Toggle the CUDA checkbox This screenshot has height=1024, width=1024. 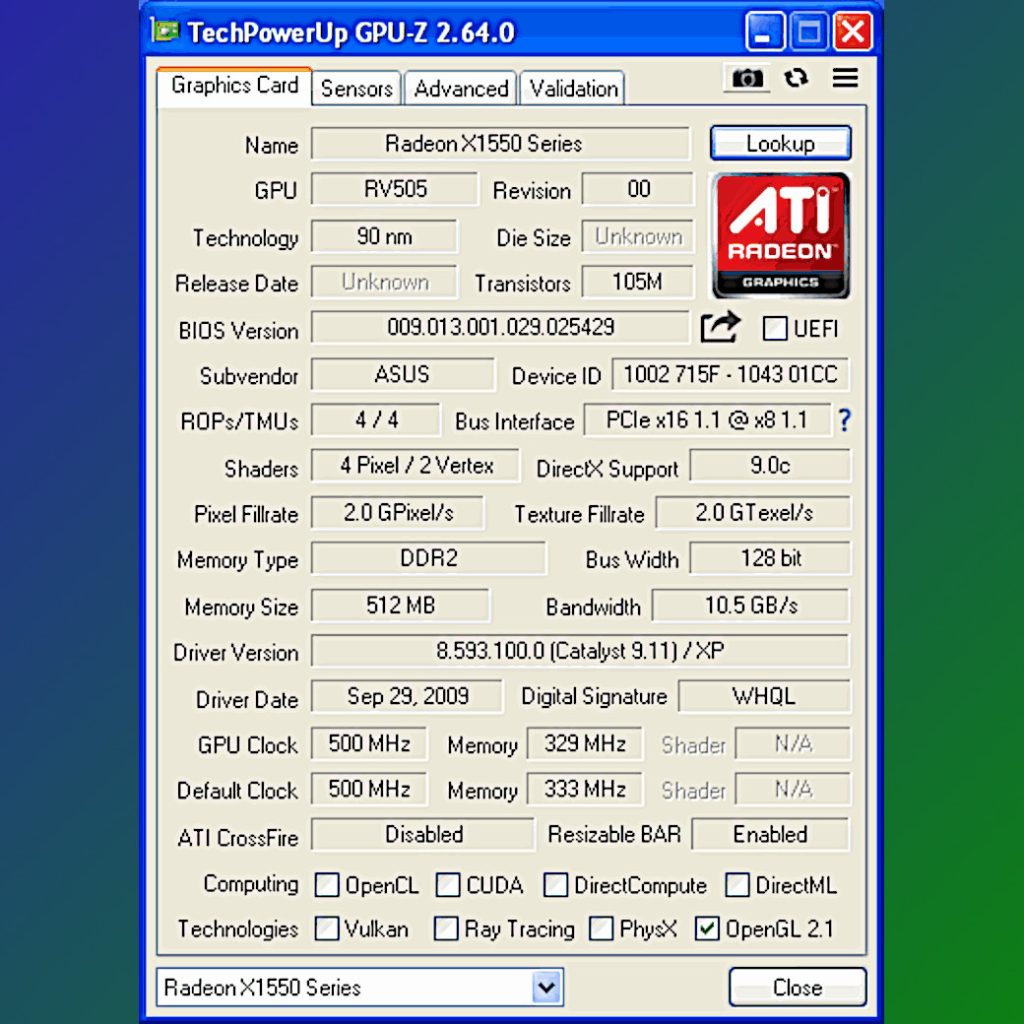[448, 886]
